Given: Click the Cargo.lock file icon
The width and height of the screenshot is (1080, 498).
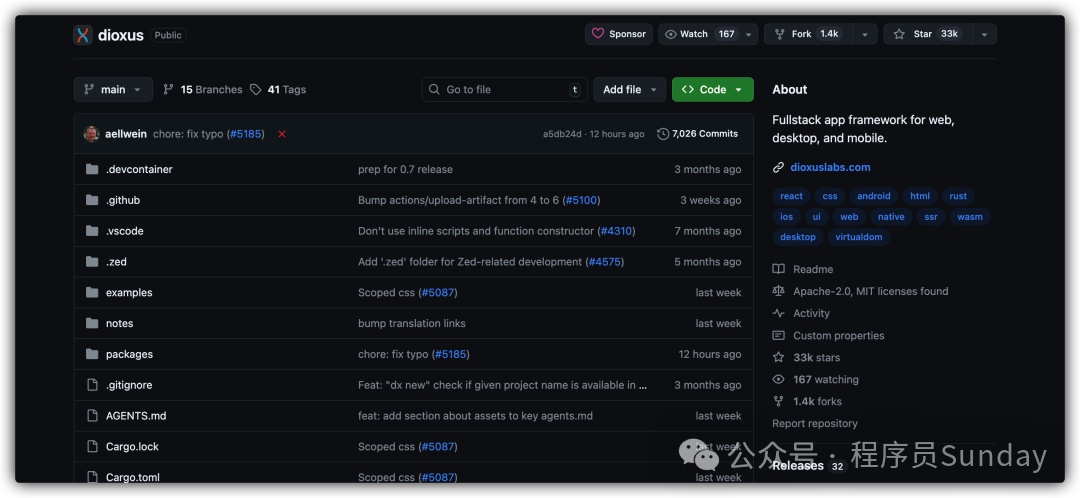Looking at the screenshot, I should pyautogui.click(x=92, y=447).
